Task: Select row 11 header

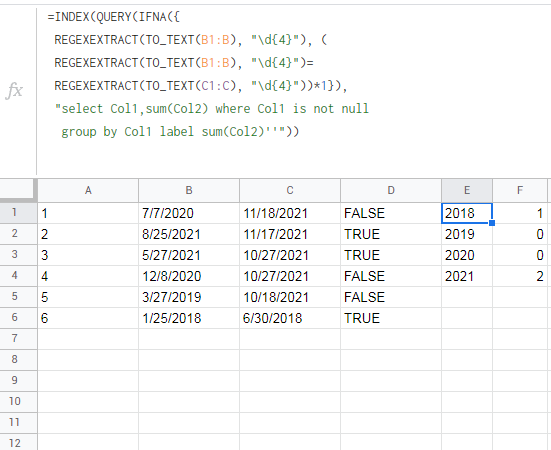Action: click(18, 423)
